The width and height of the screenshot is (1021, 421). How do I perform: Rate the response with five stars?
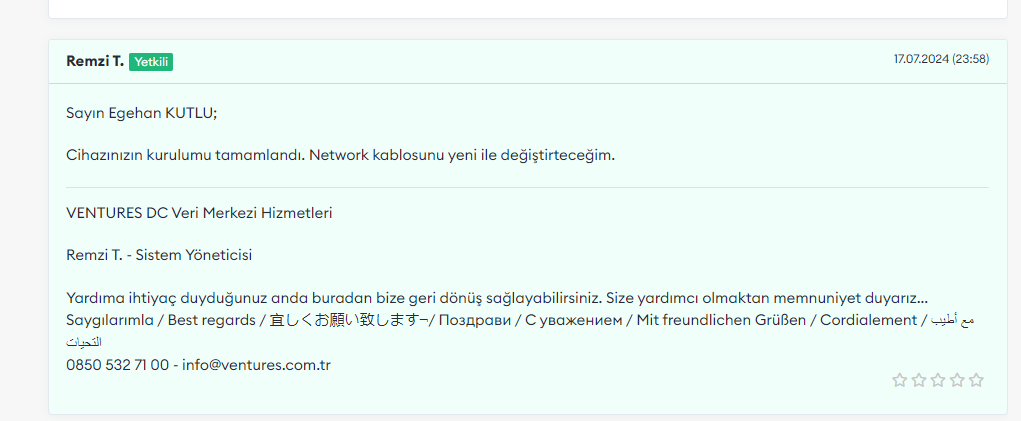976,380
